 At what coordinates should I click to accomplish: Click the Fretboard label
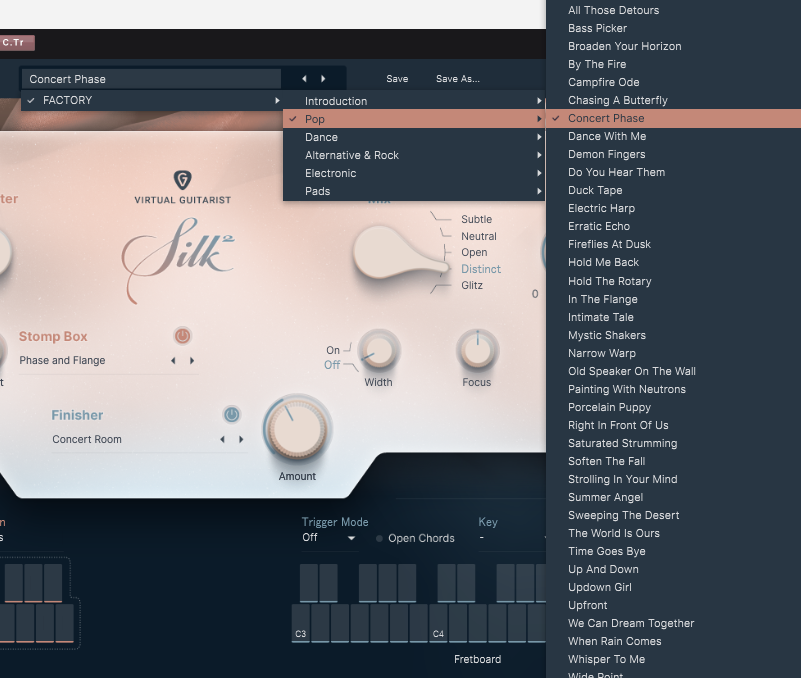pyautogui.click(x=477, y=660)
